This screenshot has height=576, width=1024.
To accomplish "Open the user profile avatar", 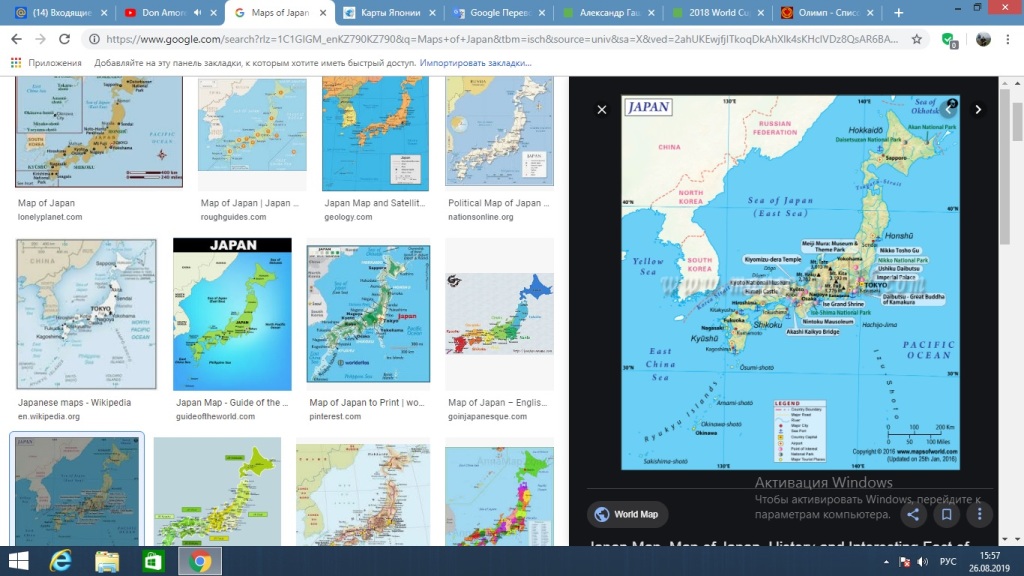I will 983,39.
